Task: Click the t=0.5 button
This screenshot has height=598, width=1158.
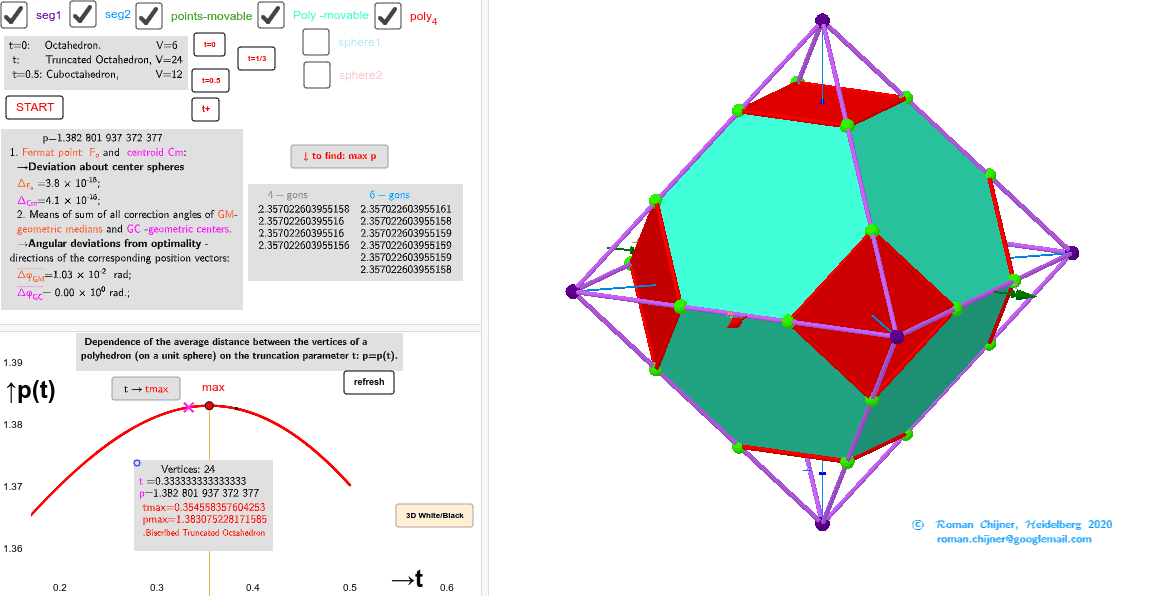Action: coord(210,80)
